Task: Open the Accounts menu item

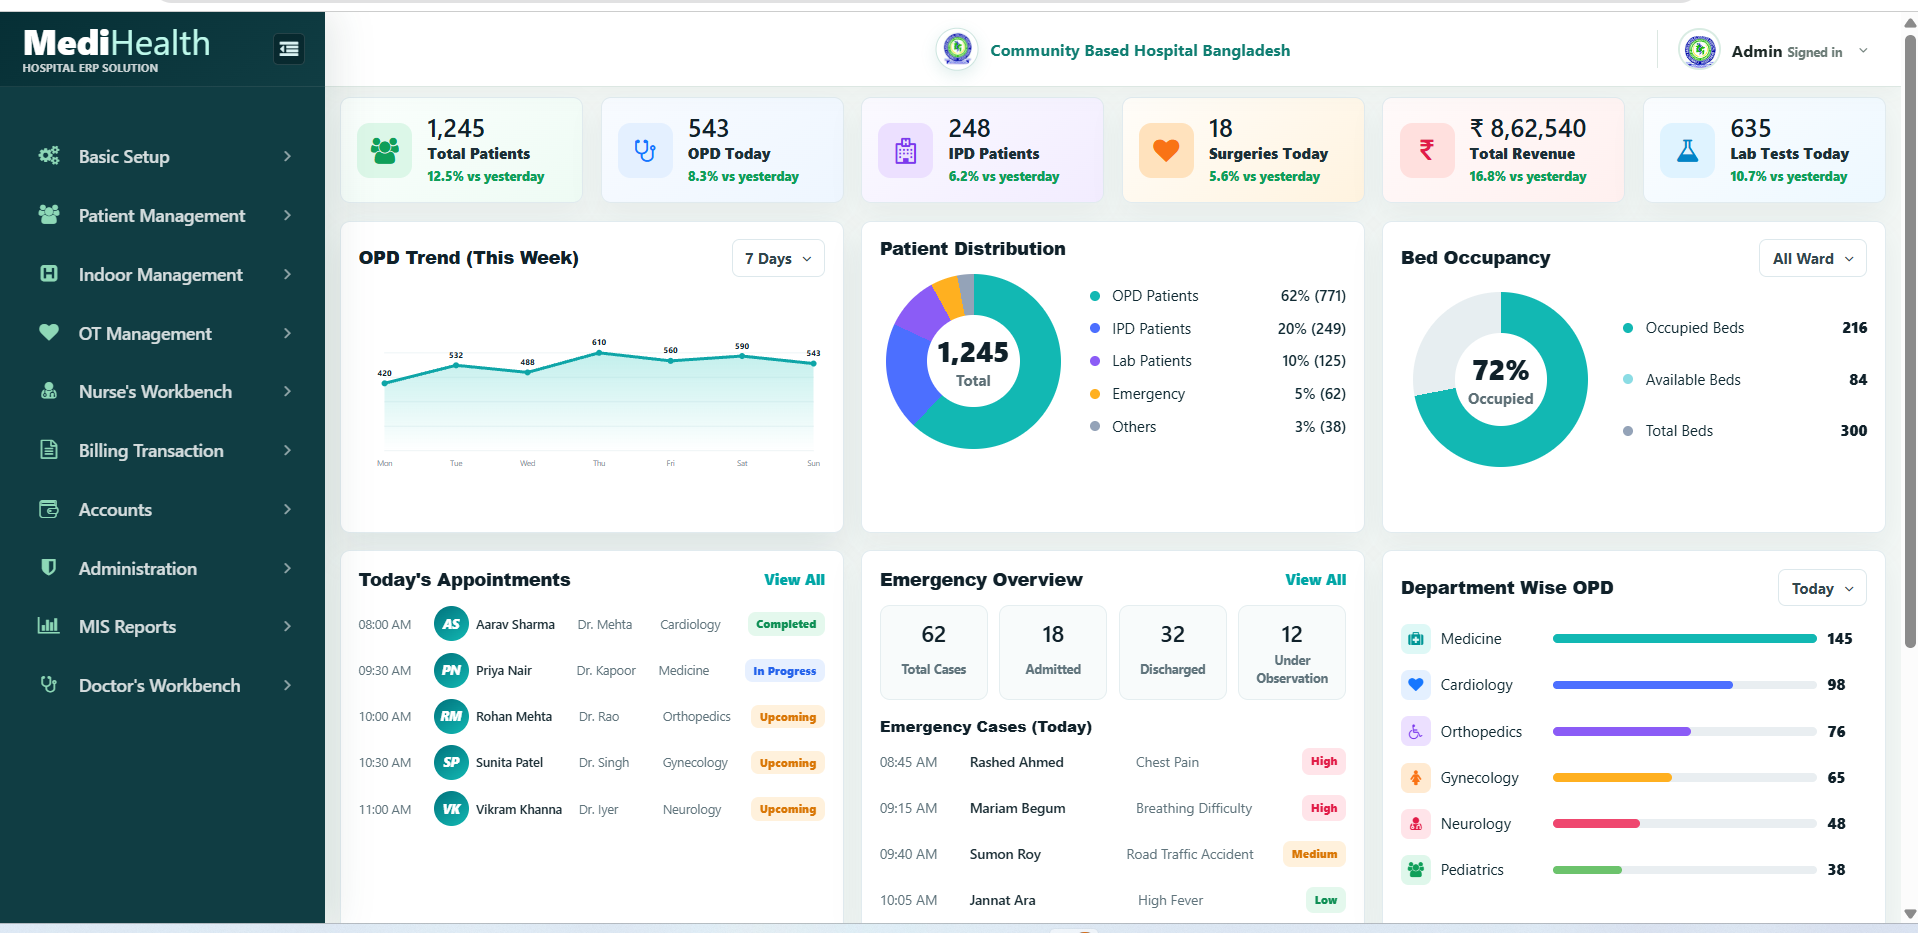Action: (x=162, y=509)
